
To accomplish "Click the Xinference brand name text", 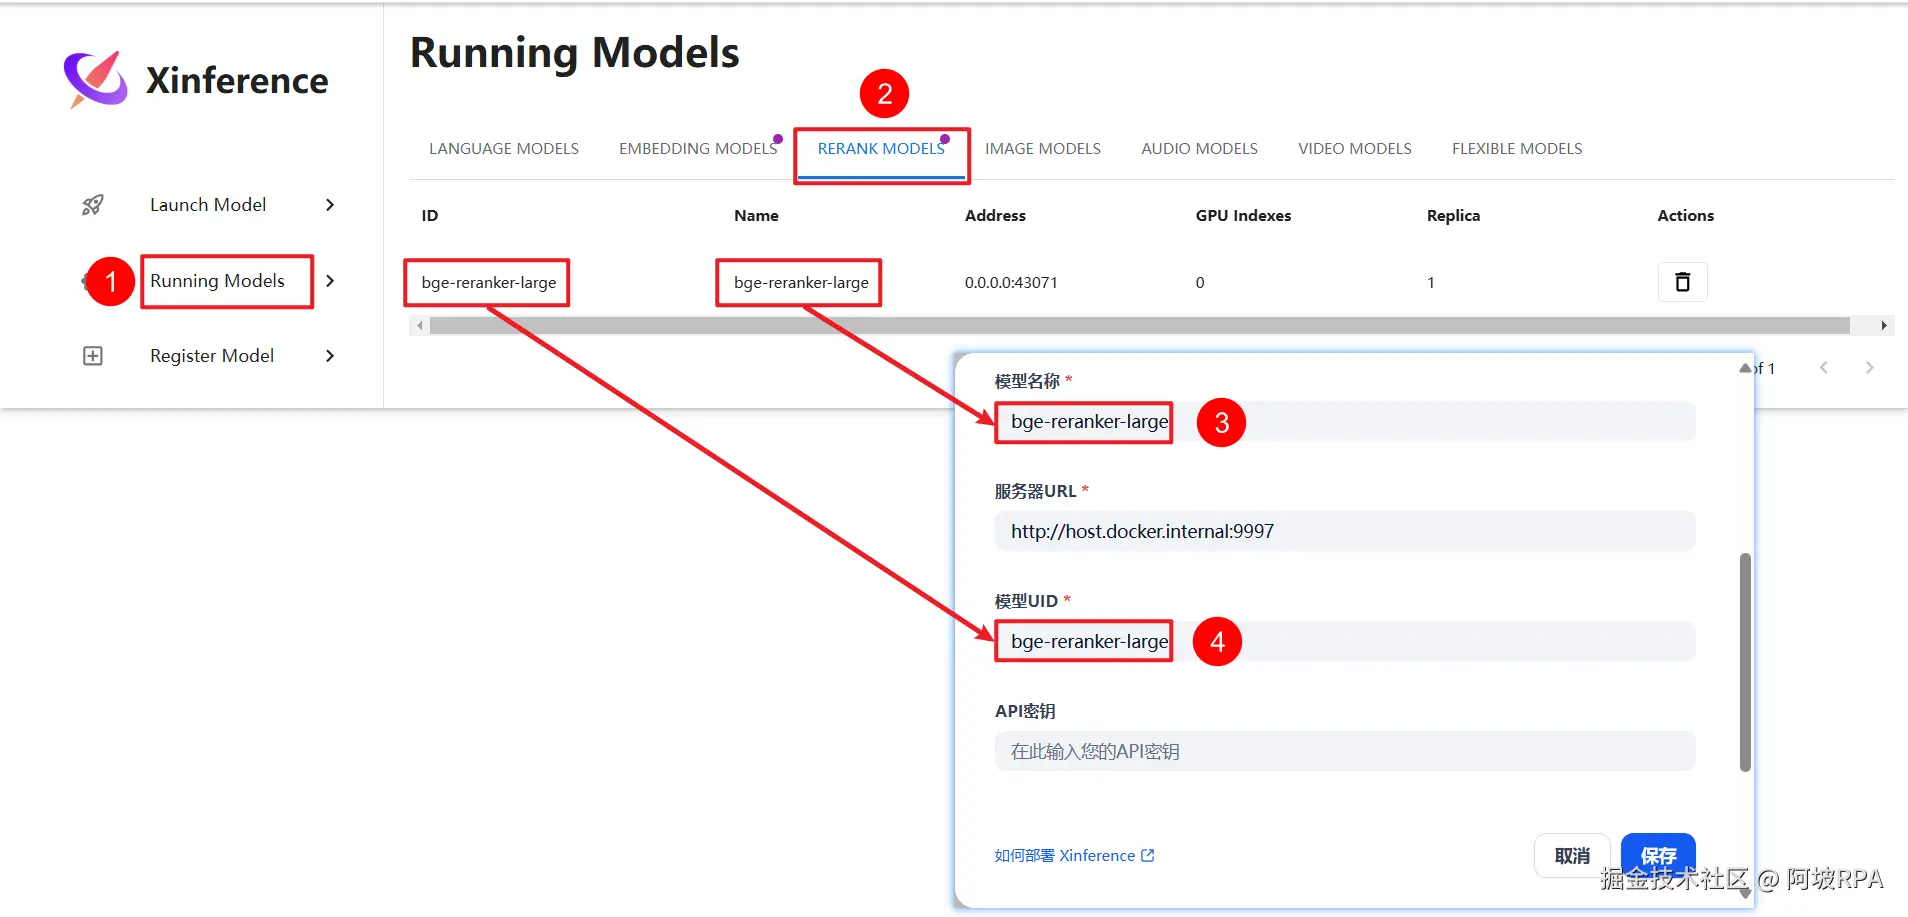I will (x=237, y=81).
